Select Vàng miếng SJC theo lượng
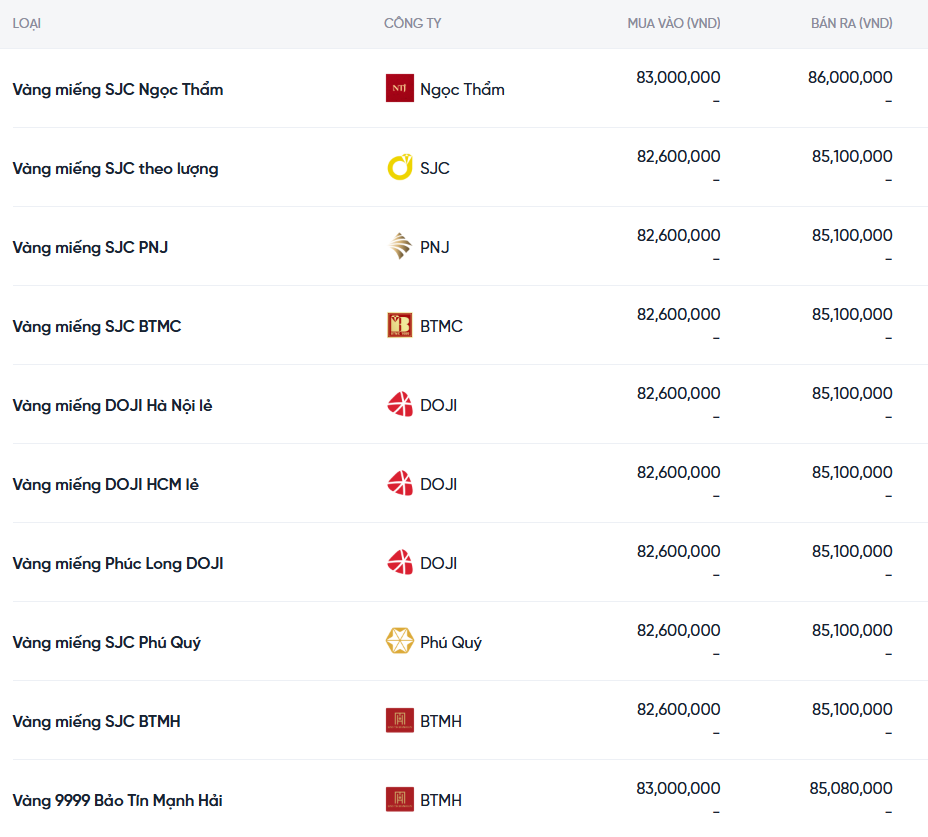This screenshot has height=837, width=928. (x=115, y=169)
